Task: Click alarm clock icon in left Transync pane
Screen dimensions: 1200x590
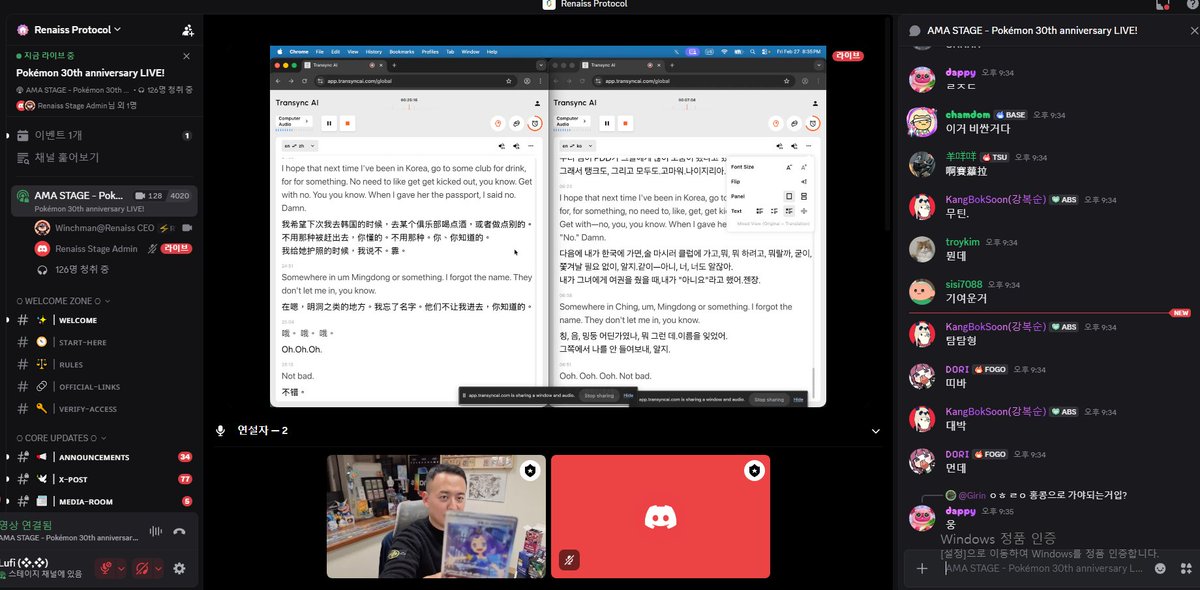Action: 535,124
